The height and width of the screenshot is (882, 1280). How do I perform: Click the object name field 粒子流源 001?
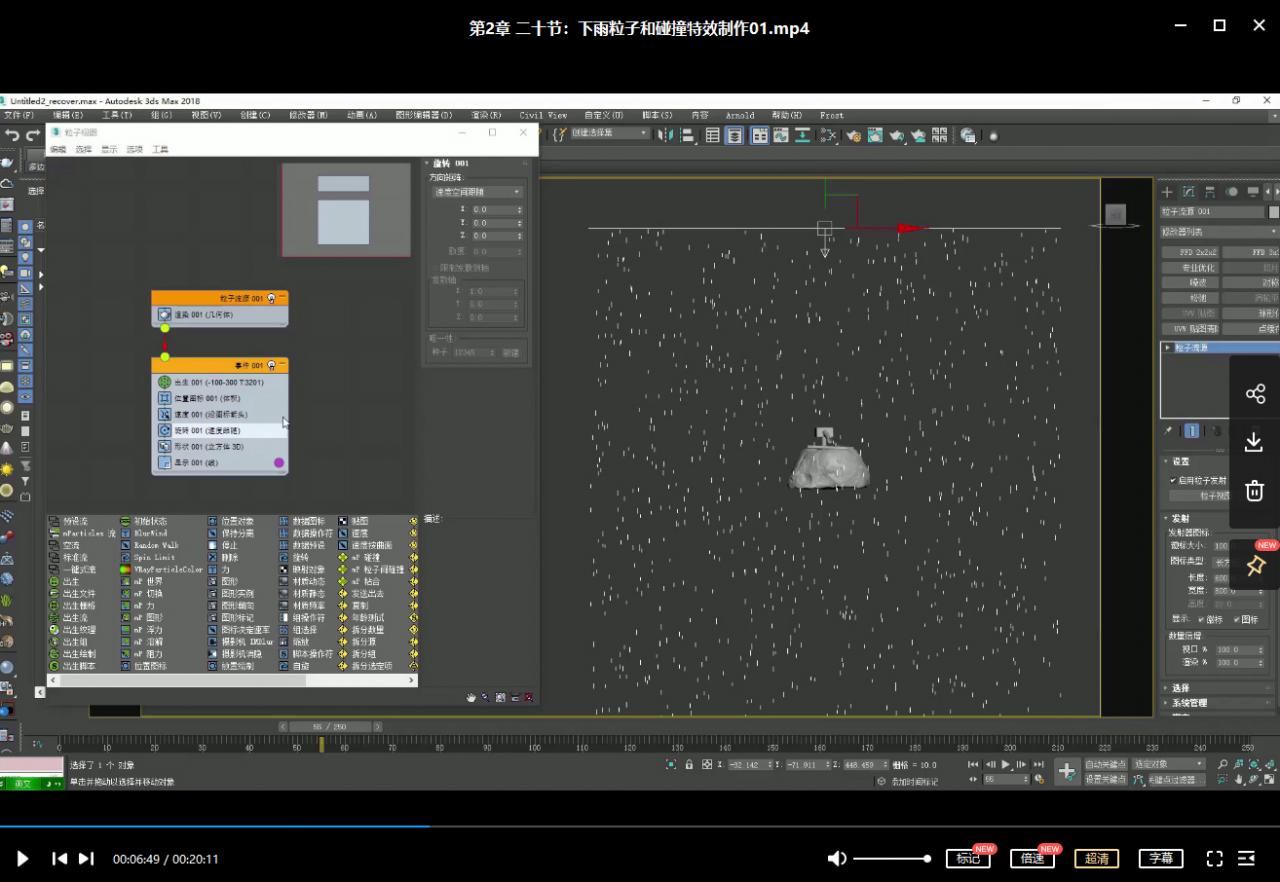tap(1212, 212)
